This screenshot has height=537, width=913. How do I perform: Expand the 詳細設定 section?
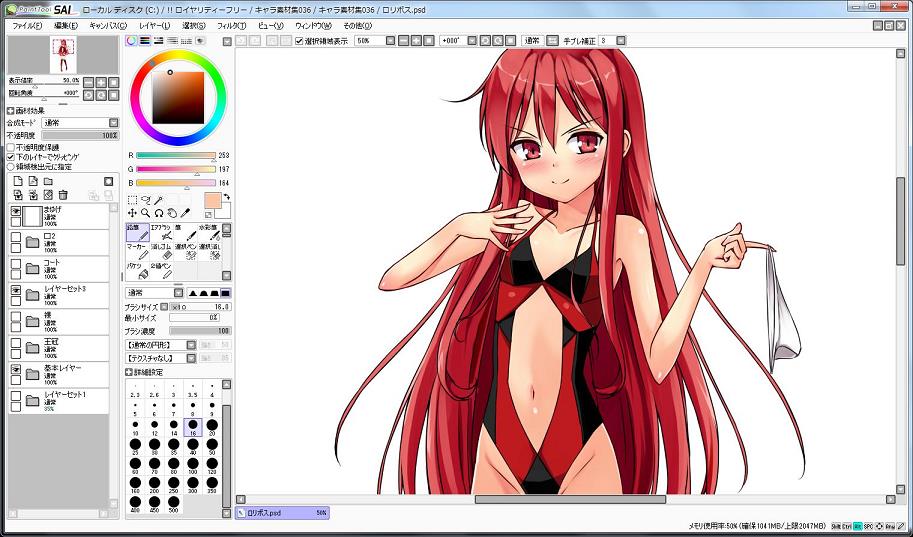pos(129,372)
